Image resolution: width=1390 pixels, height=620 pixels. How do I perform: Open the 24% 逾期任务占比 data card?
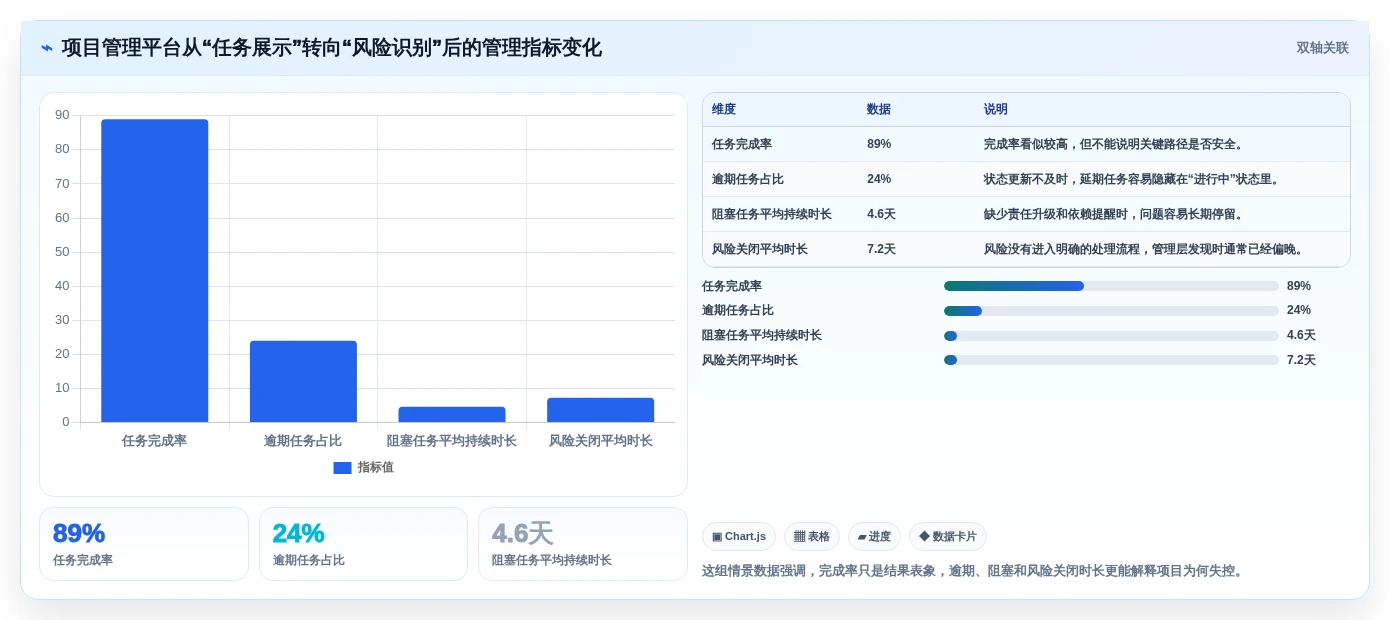coord(363,544)
